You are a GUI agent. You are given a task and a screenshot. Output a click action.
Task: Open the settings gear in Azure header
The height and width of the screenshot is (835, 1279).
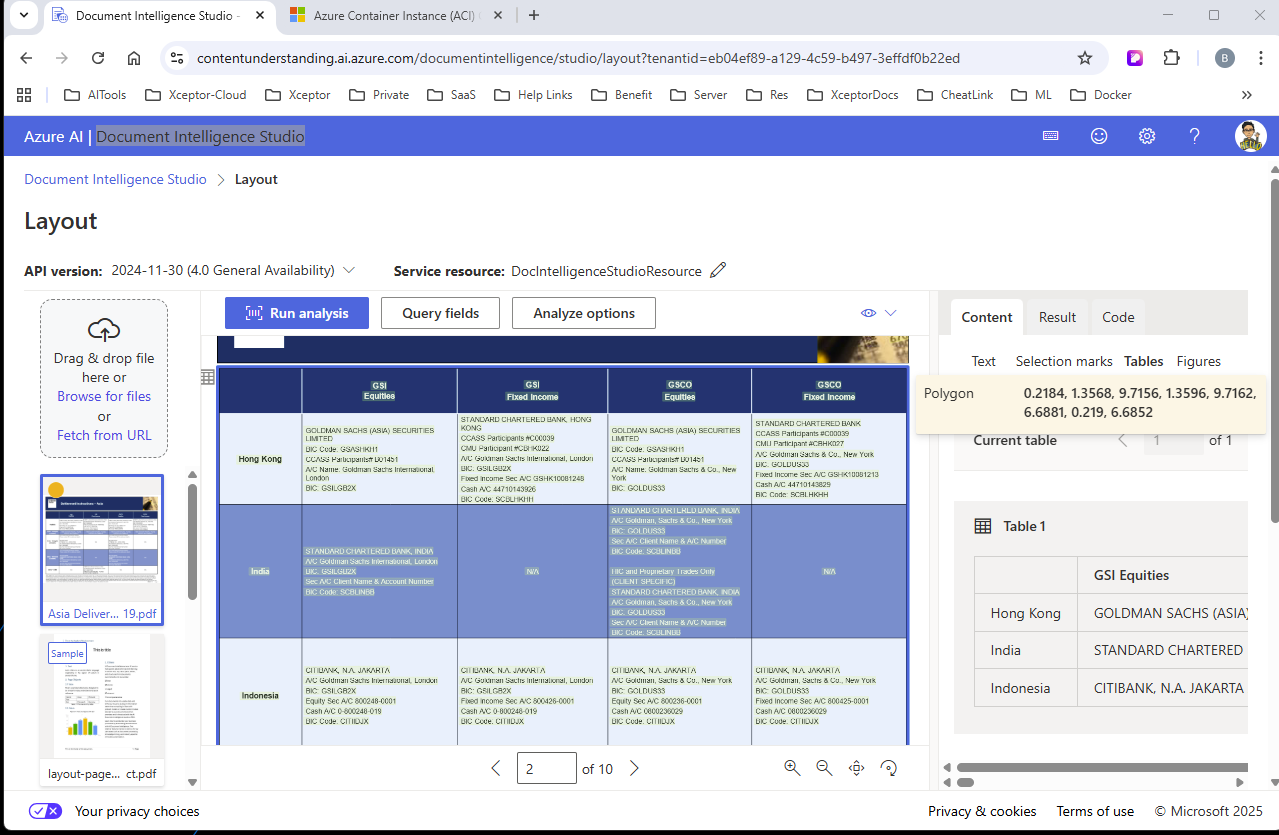(1147, 136)
